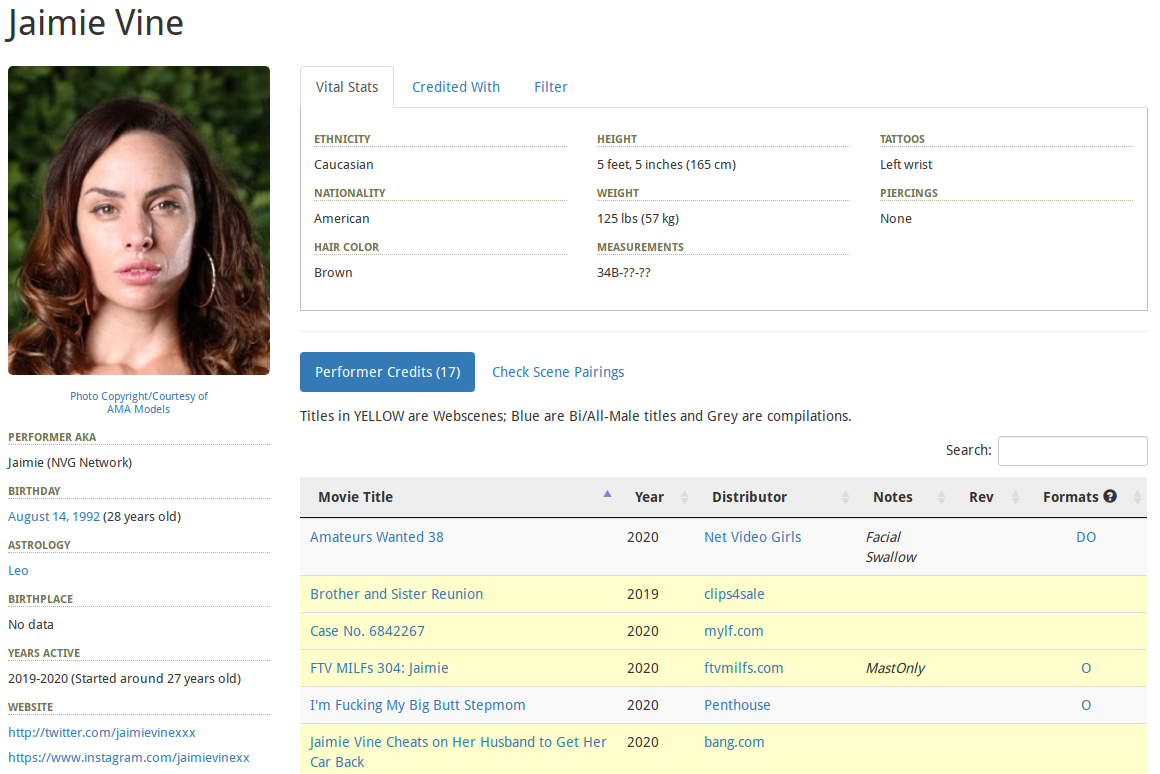Open the mylf.com distributor link
The image size is (1160, 774).
coord(734,631)
